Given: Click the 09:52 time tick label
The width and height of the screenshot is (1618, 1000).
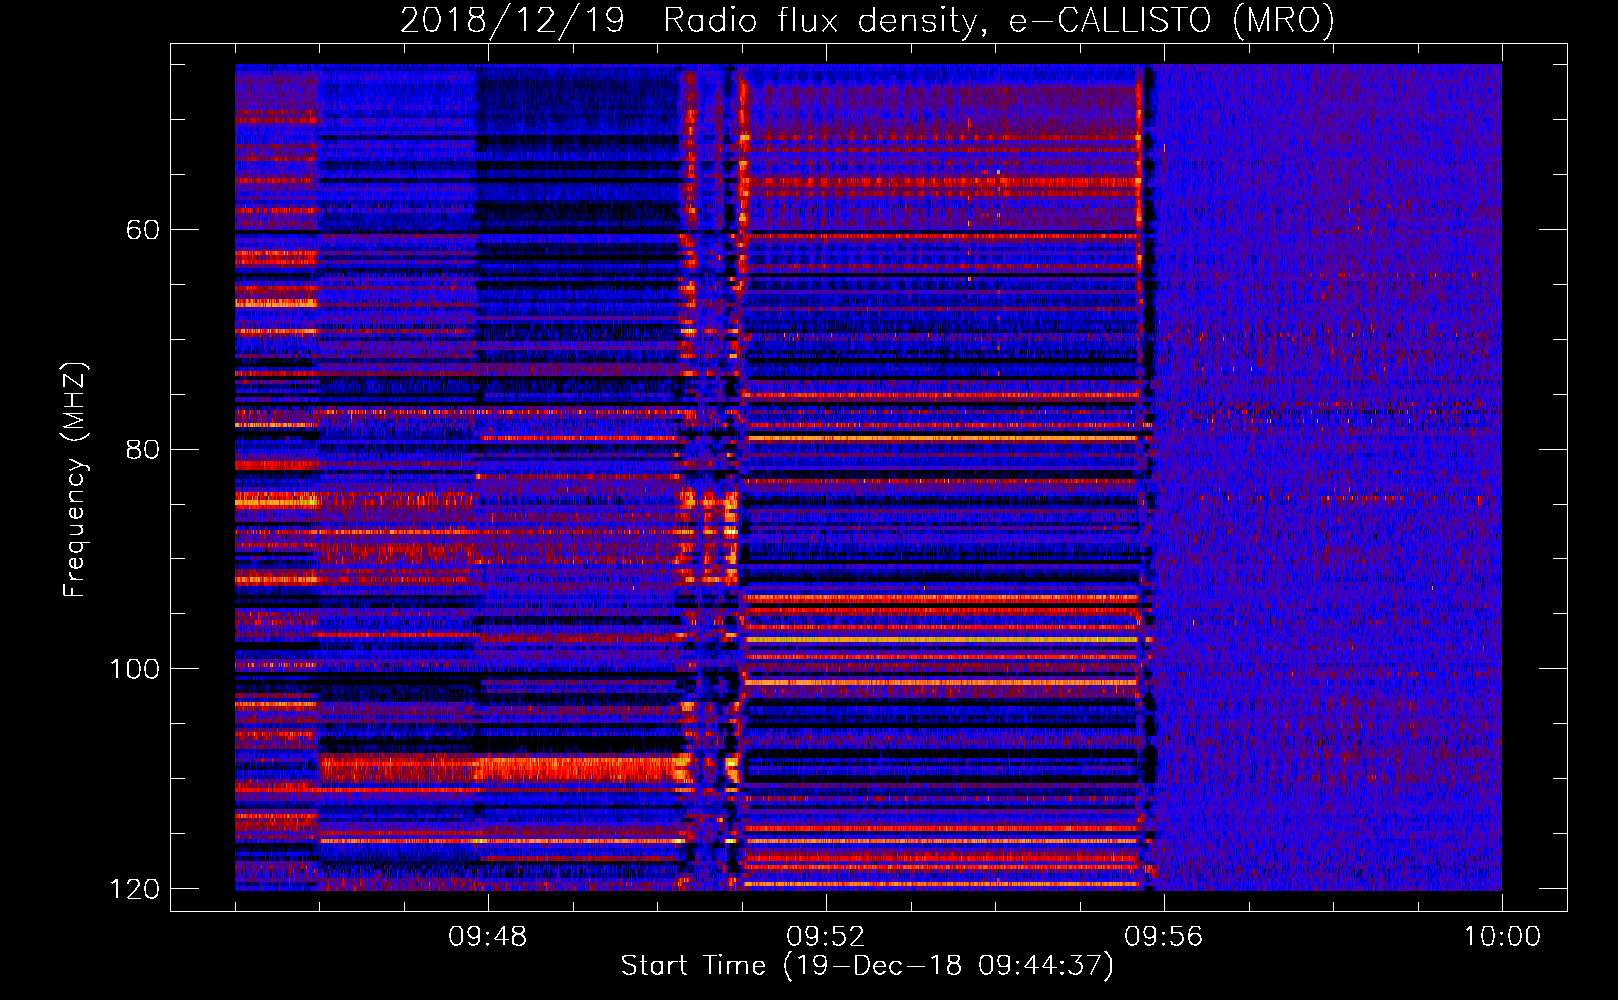Looking at the screenshot, I should [825, 937].
